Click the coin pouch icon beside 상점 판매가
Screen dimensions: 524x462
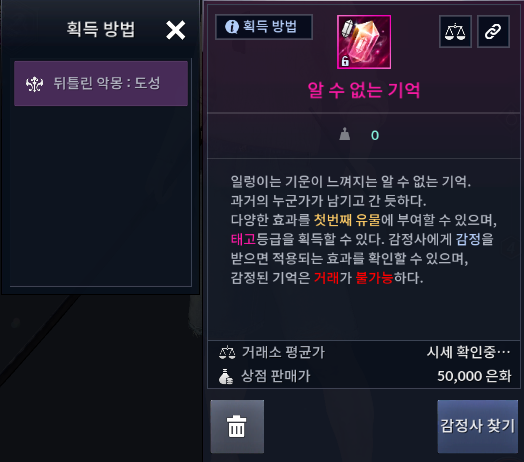pyautogui.click(x=226, y=376)
